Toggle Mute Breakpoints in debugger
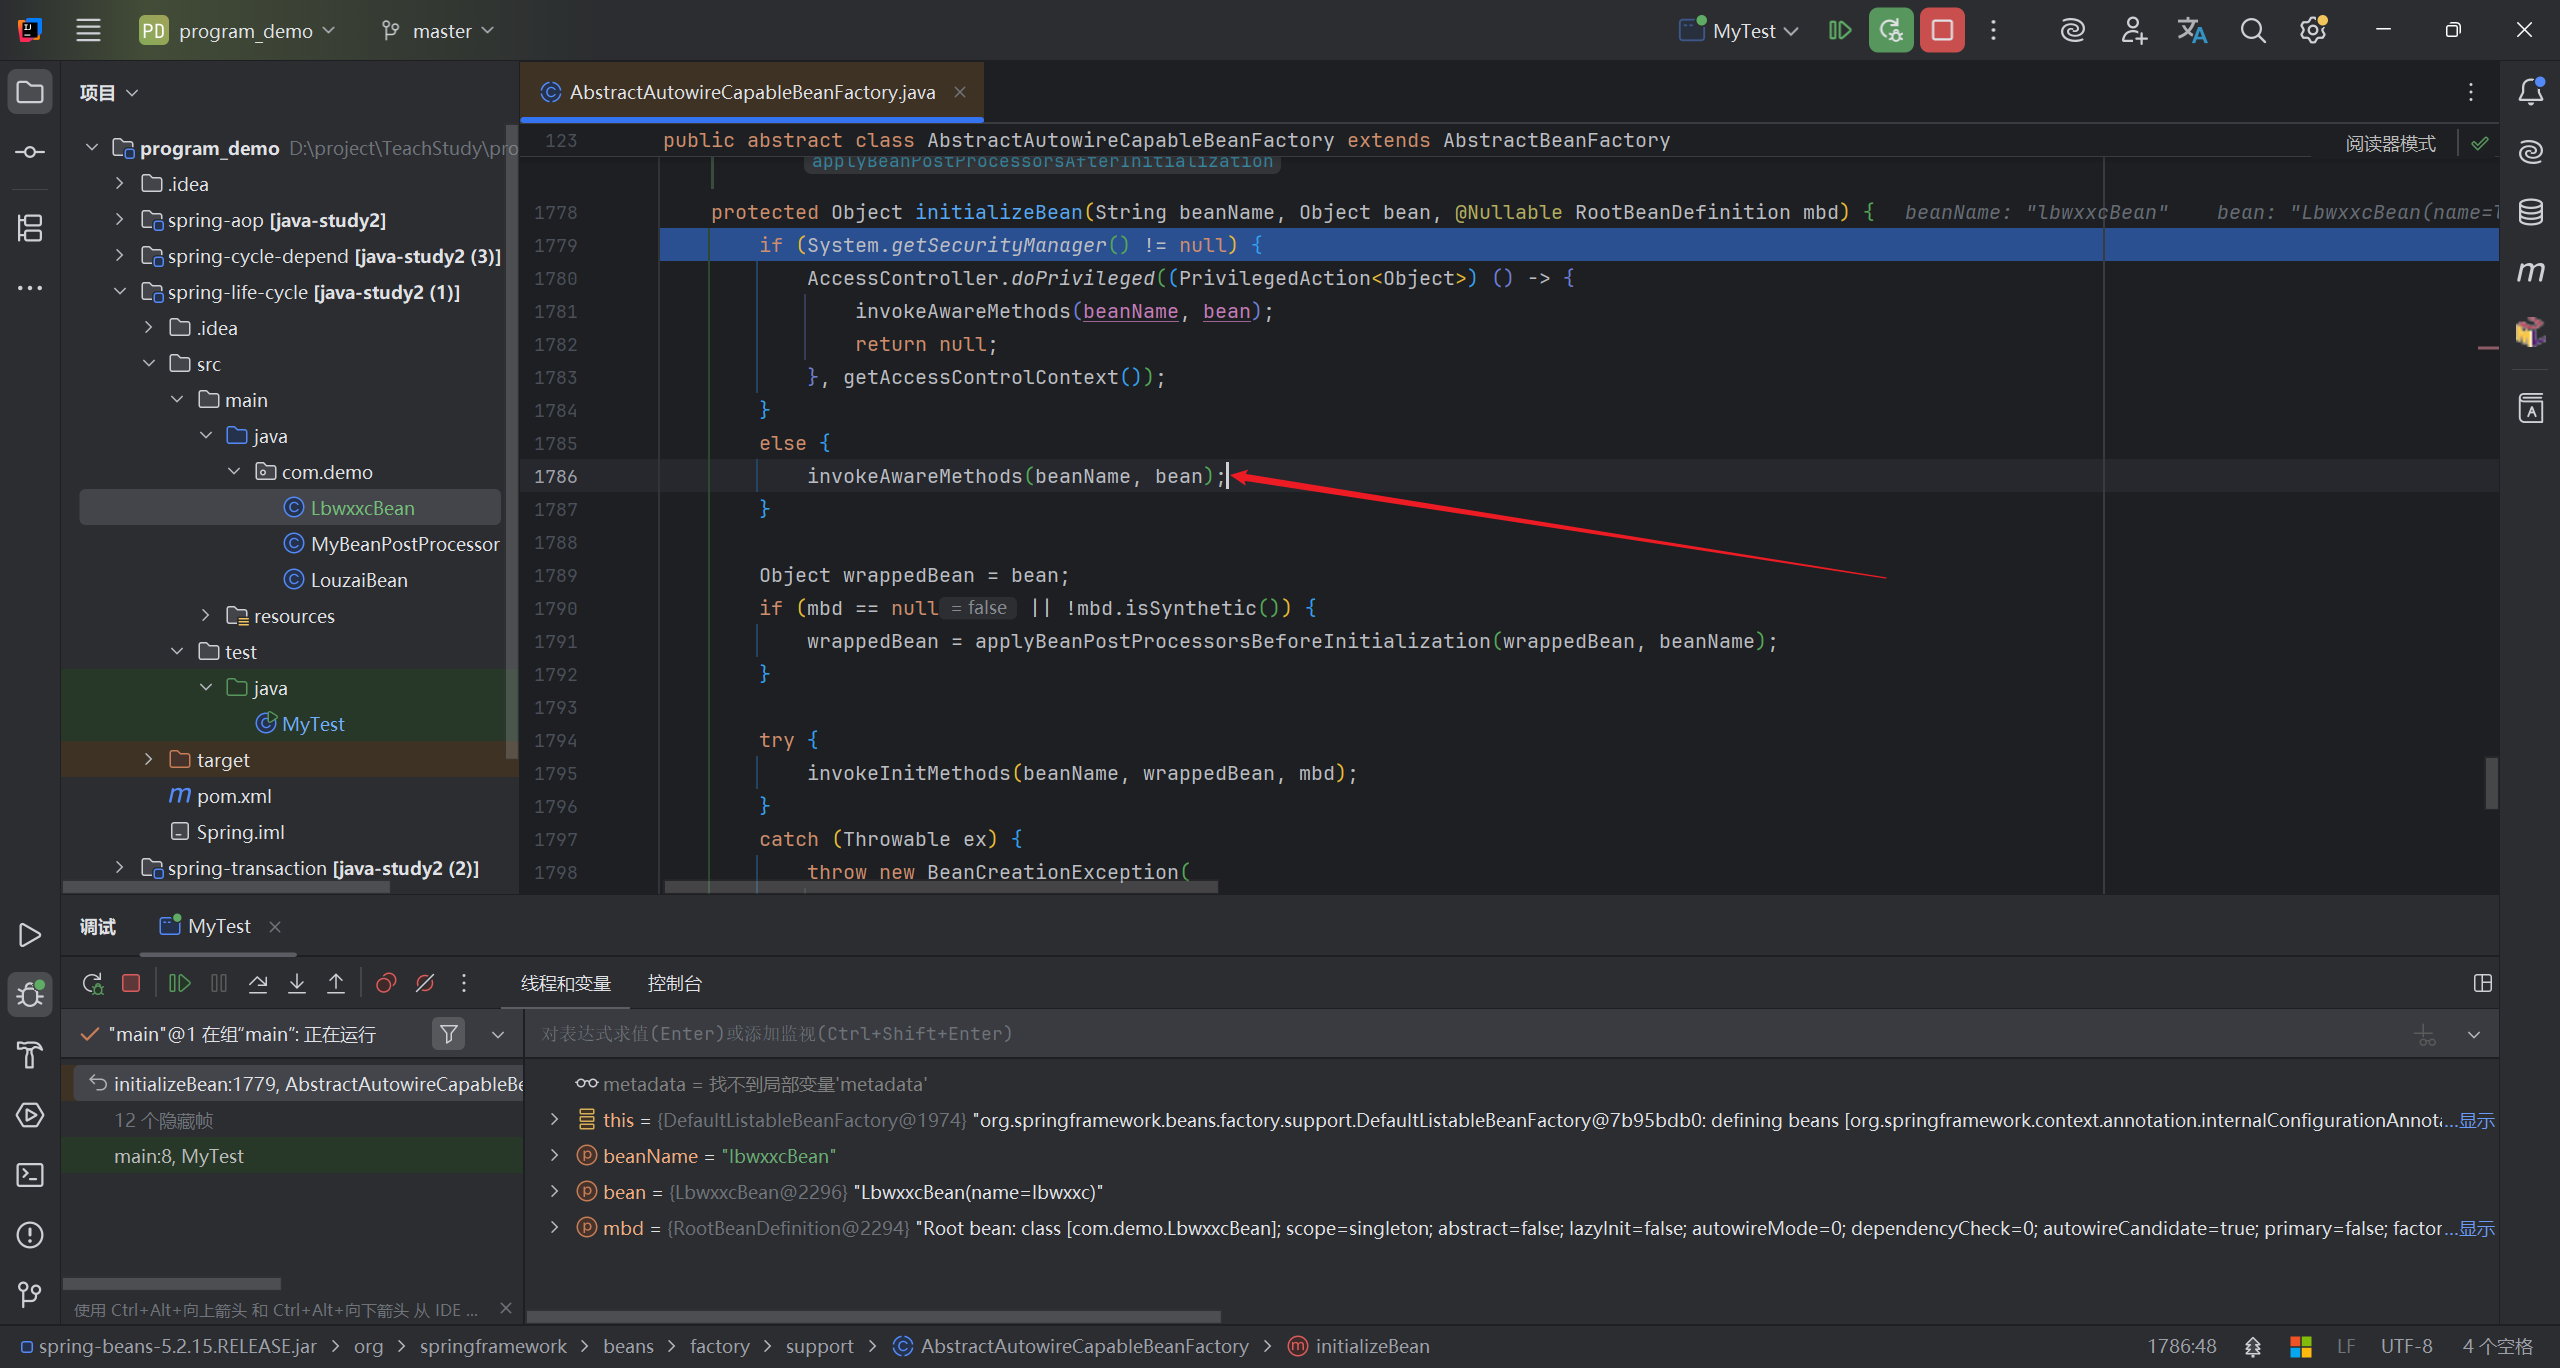This screenshot has width=2560, height=1368. [x=425, y=984]
